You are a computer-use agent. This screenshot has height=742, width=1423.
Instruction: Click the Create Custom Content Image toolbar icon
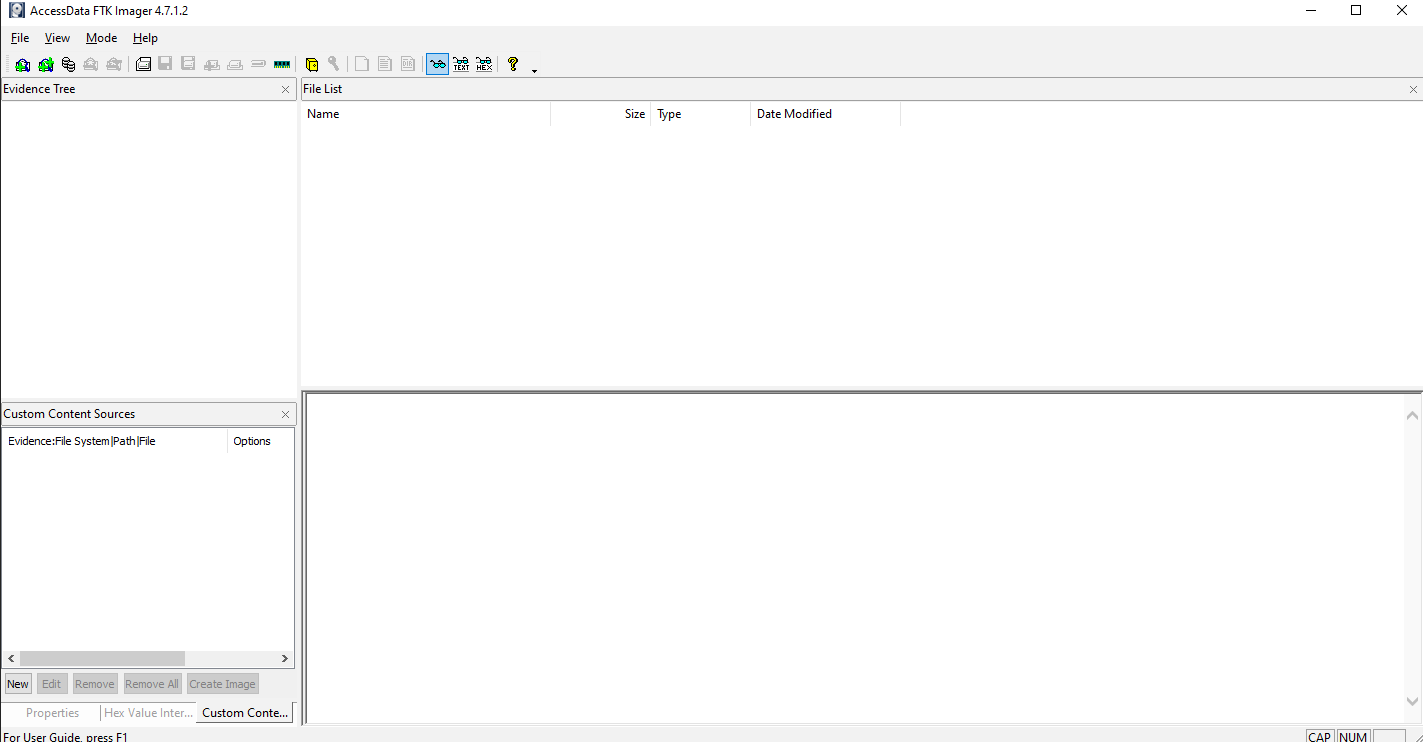(235, 64)
